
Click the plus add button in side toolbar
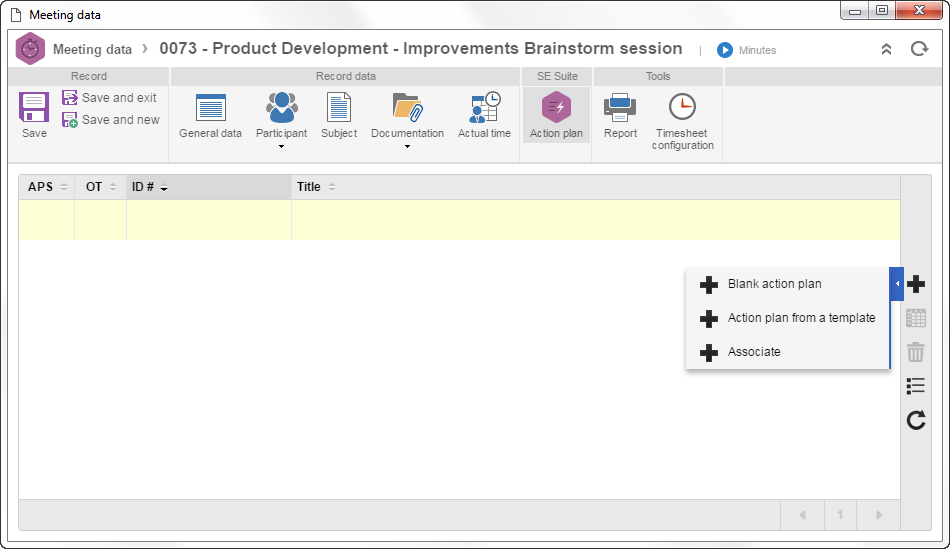(x=916, y=284)
